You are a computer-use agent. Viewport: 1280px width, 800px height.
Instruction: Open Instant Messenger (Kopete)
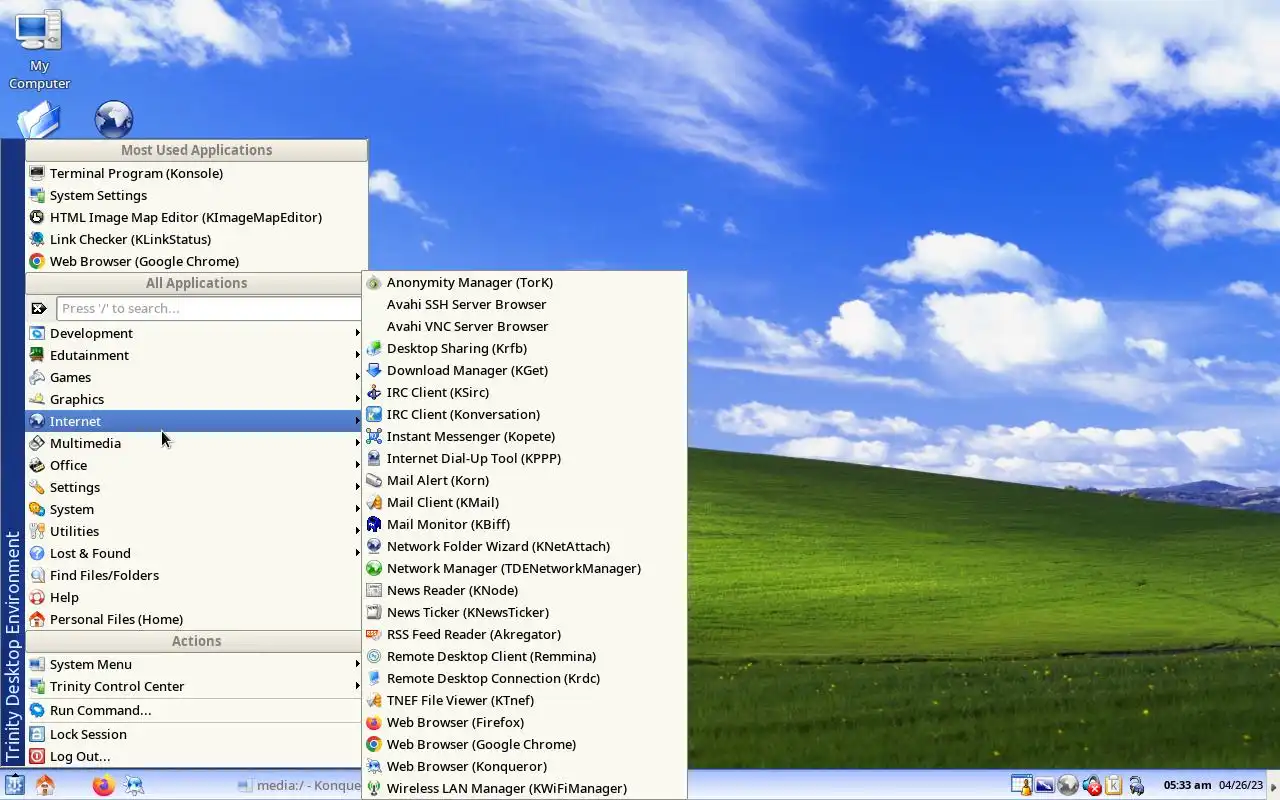(524, 436)
